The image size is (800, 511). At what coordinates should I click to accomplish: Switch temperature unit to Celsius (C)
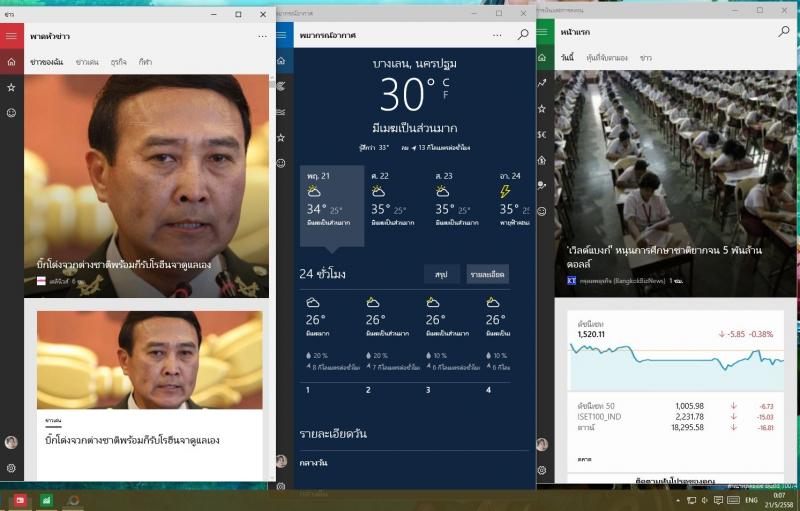coord(446,81)
